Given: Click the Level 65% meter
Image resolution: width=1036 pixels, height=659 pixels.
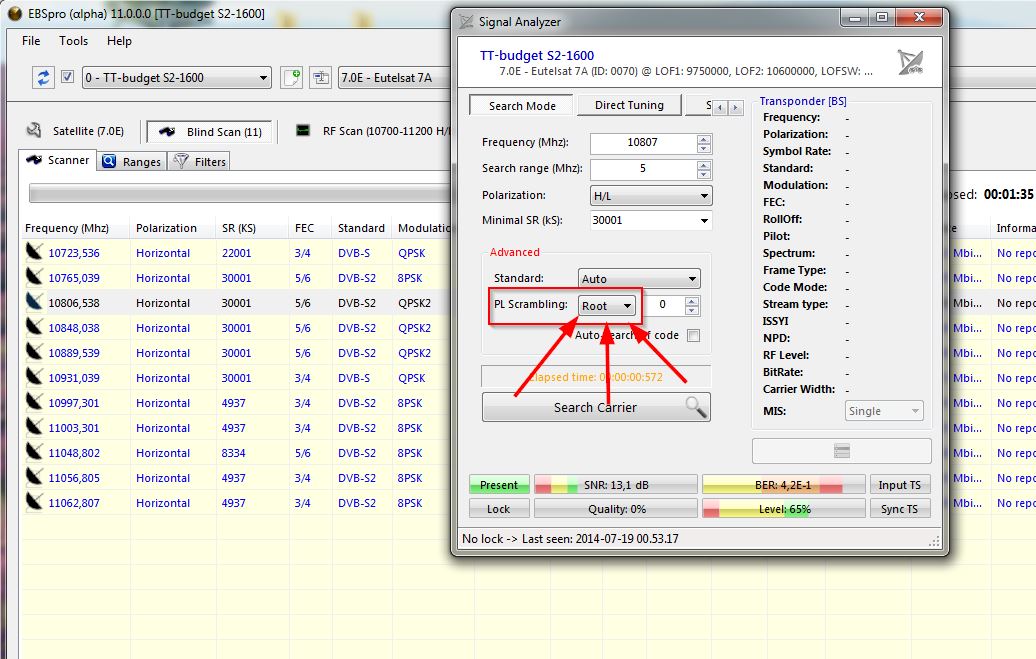Looking at the screenshot, I should pos(784,509).
